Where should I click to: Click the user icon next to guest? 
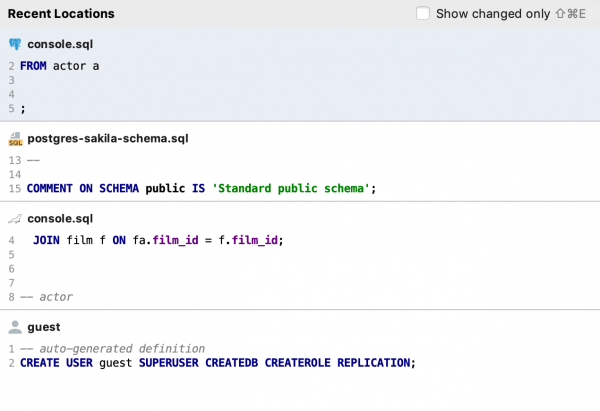pyautogui.click(x=15, y=327)
